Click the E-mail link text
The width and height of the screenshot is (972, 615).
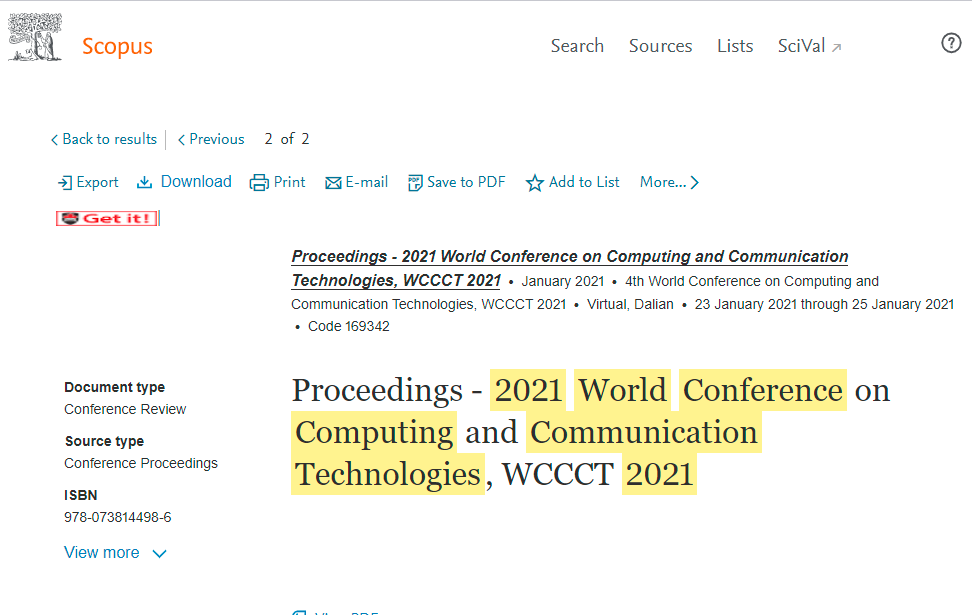click(x=367, y=182)
